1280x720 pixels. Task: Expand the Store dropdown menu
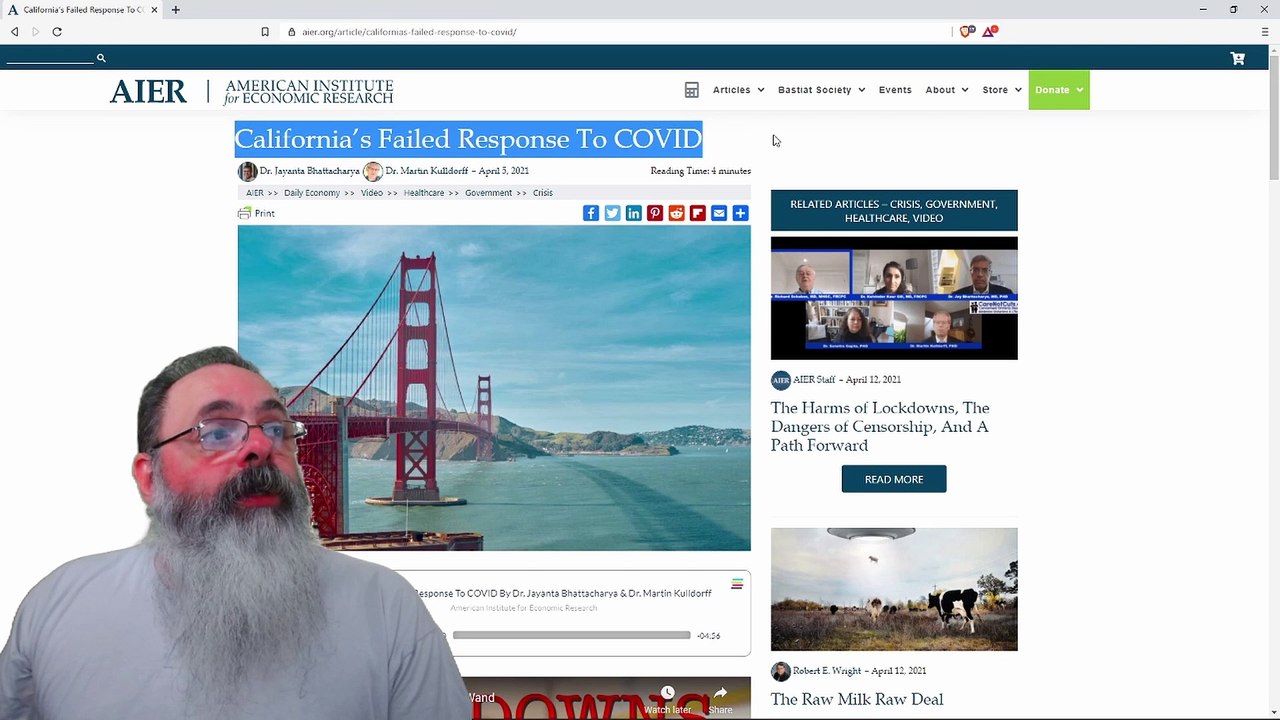coord(1001,90)
